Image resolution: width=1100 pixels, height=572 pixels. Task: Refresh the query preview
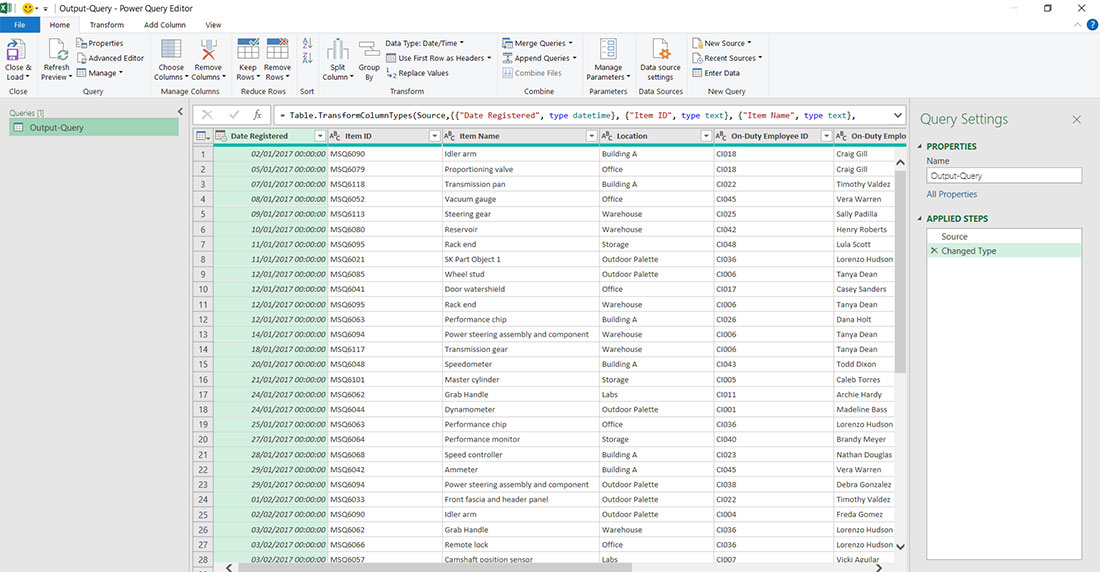[57, 60]
